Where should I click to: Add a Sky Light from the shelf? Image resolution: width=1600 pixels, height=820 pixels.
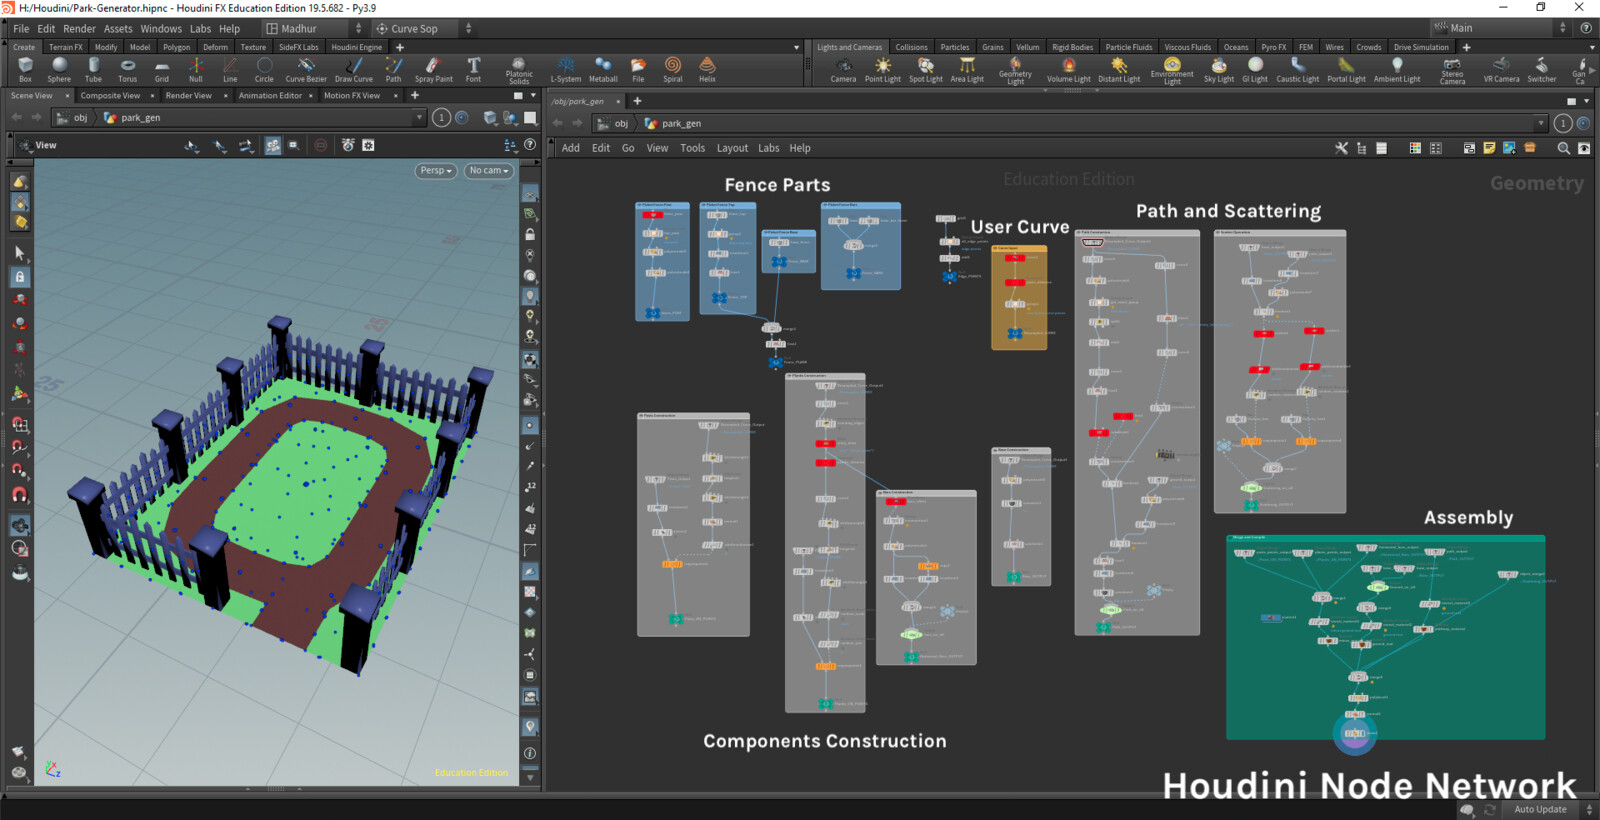click(1219, 69)
